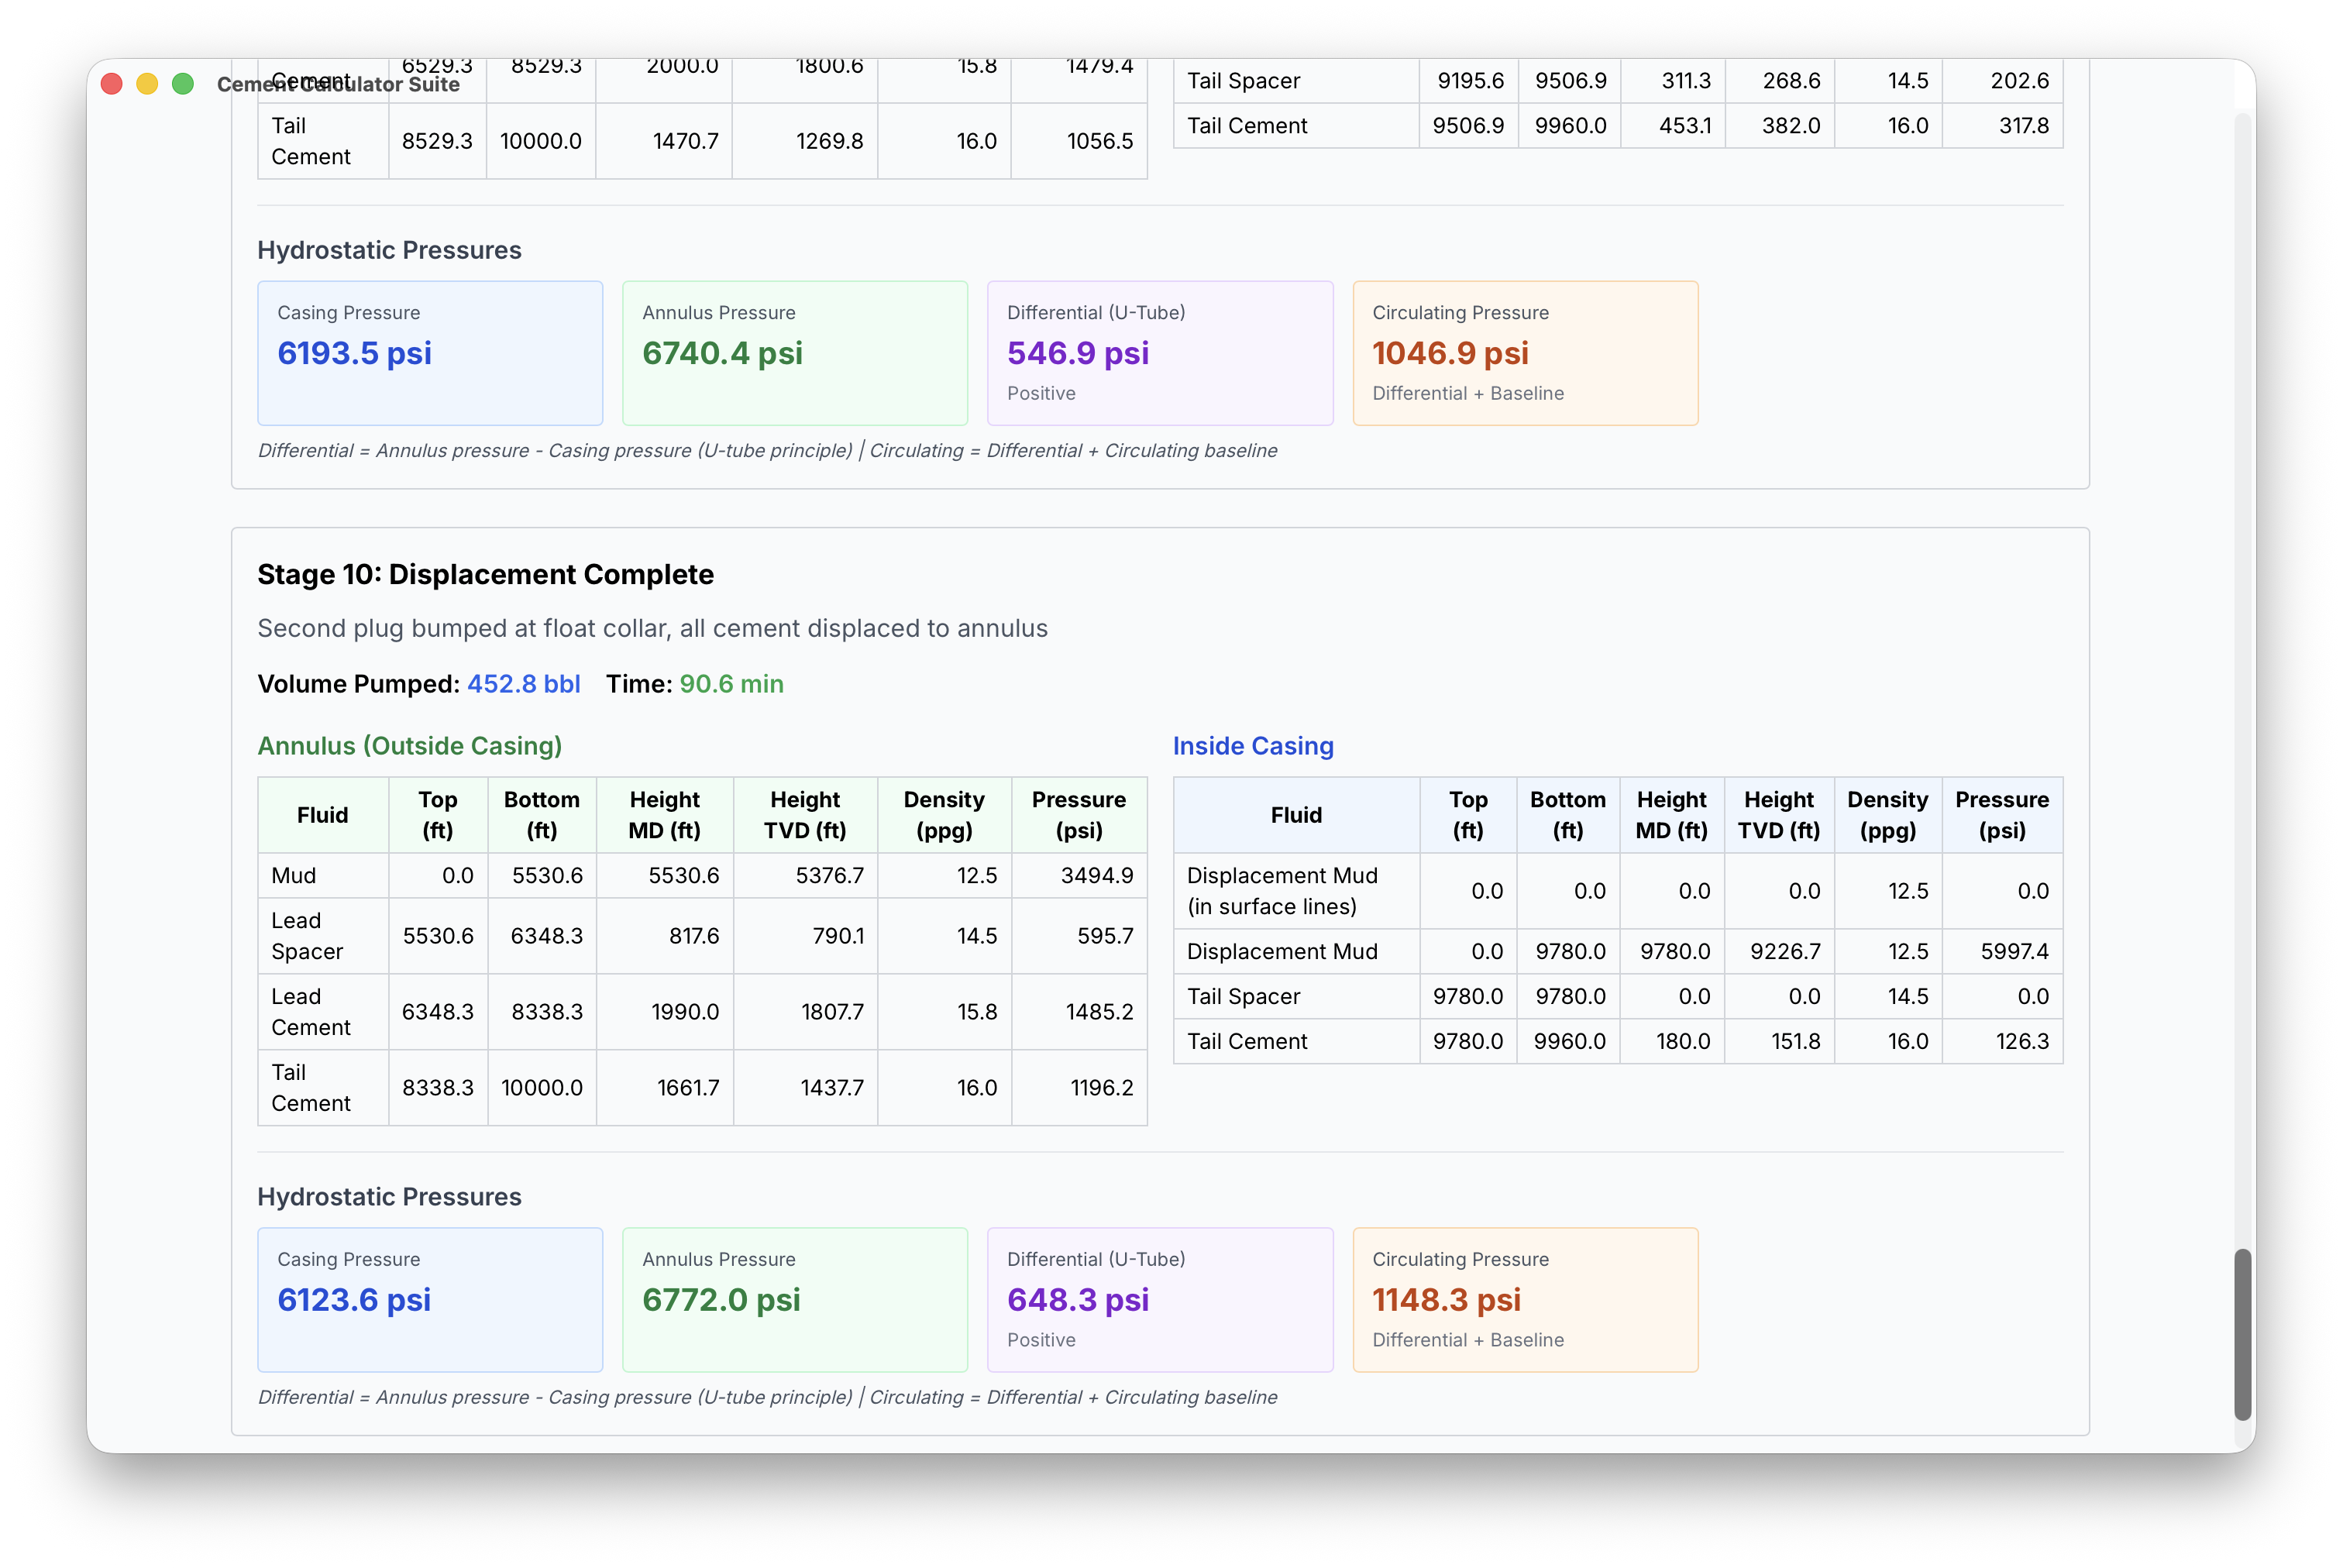The image size is (2343, 1568).
Task: Click Annulus Pressure 6772.0 psi card
Action: (794, 1299)
